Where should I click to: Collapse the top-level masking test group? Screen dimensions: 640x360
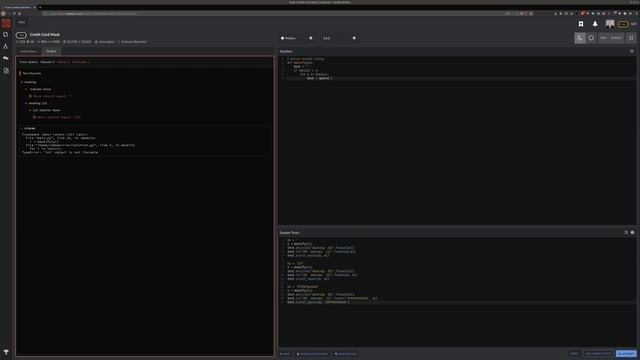point(29,82)
